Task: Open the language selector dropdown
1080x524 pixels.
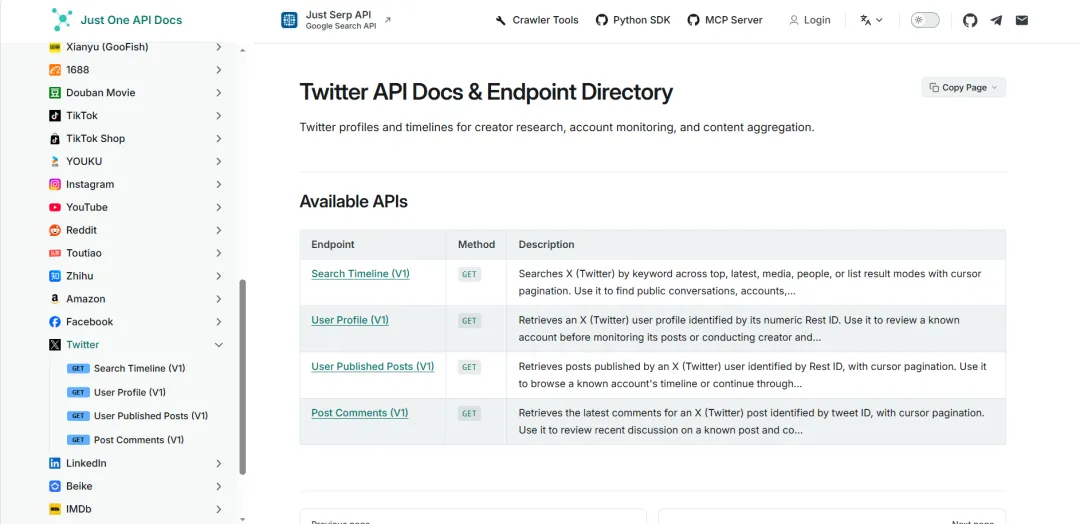Action: click(871, 20)
